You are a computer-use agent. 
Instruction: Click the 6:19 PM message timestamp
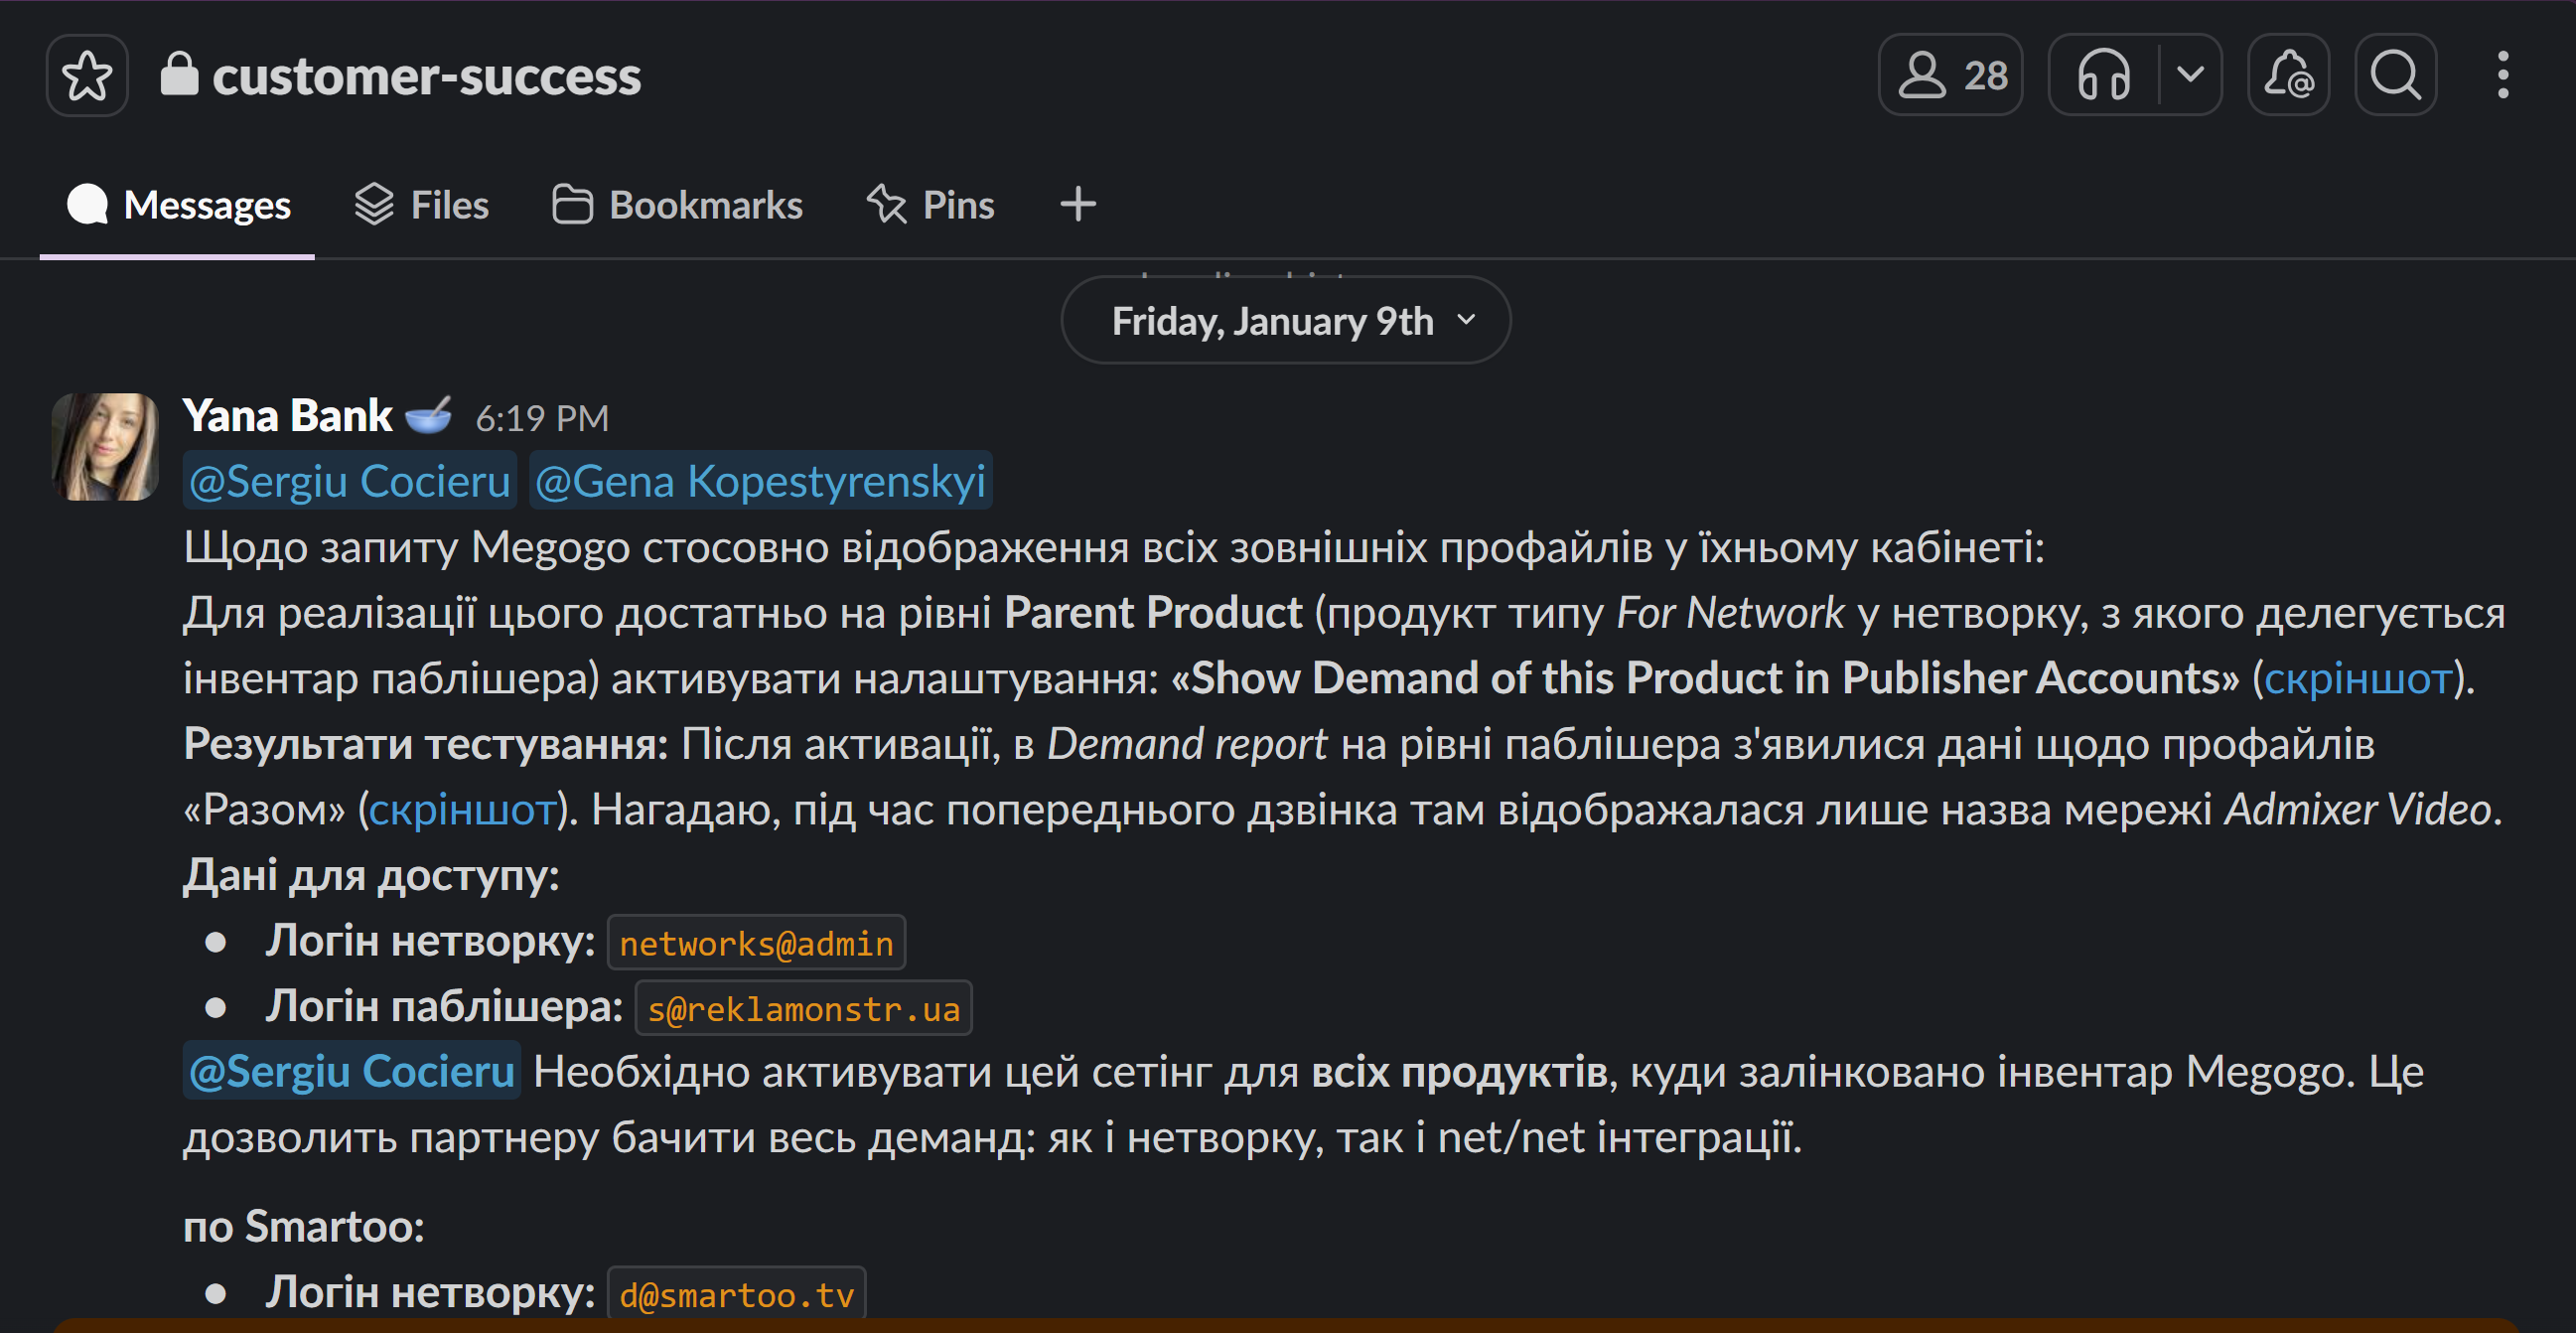542,419
